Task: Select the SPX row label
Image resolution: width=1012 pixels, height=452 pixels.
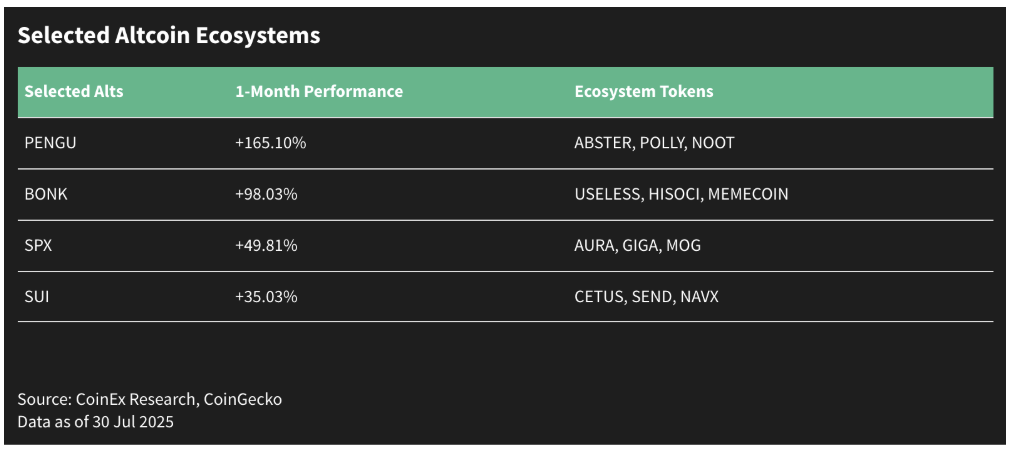Action: pyautogui.click(x=38, y=245)
